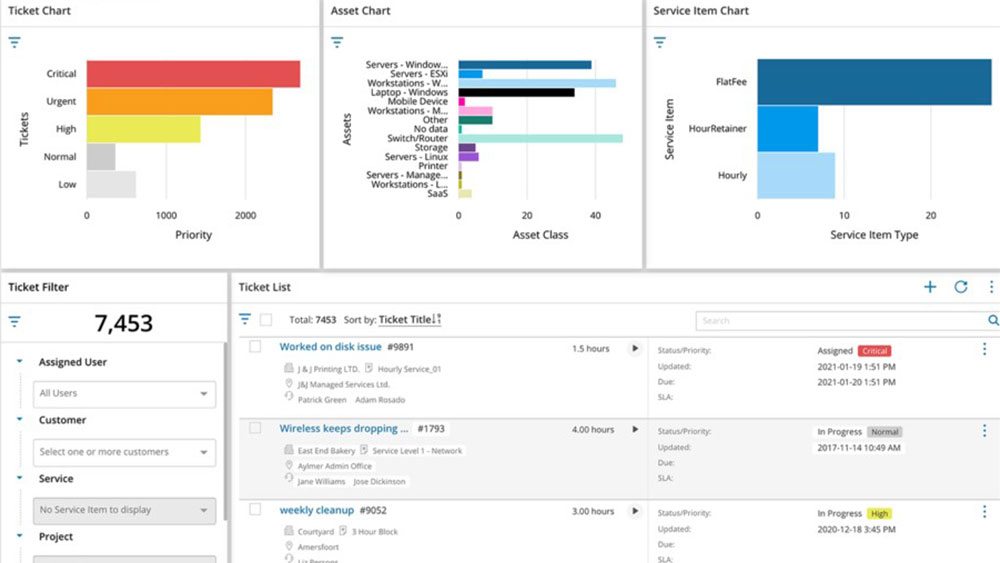Image resolution: width=1000 pixels, height=563 pixels.
Task: Start timer on Worked on disk issue ticket
Action: 634,349
